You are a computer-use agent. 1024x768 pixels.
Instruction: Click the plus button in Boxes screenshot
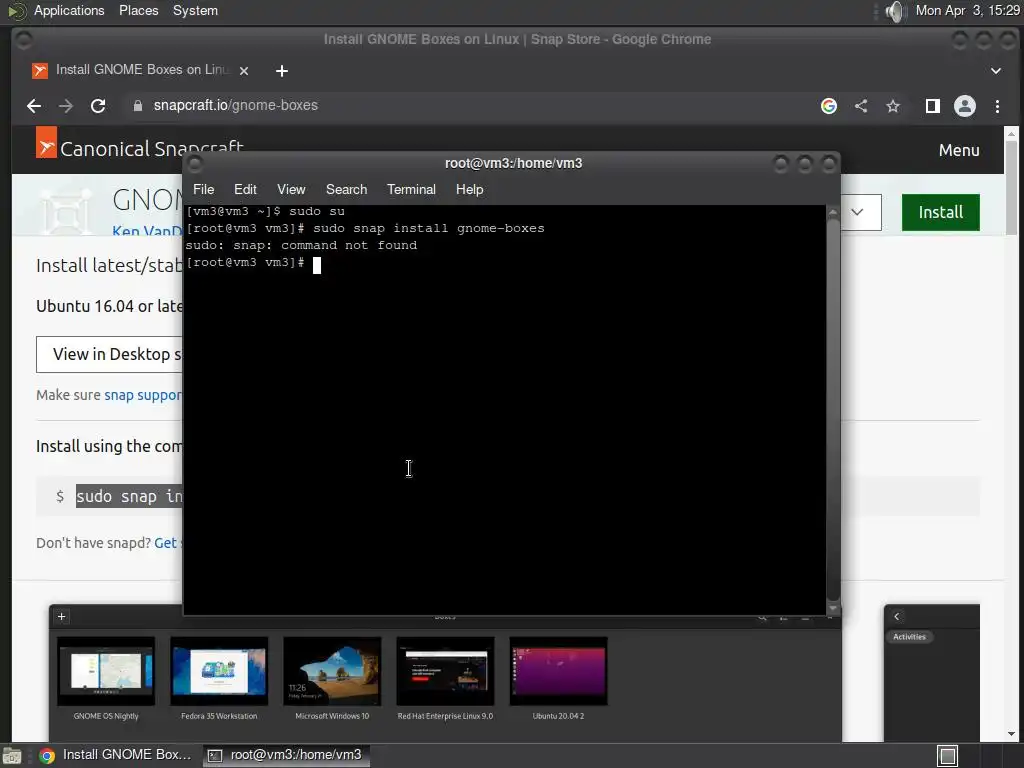(61, 616)
